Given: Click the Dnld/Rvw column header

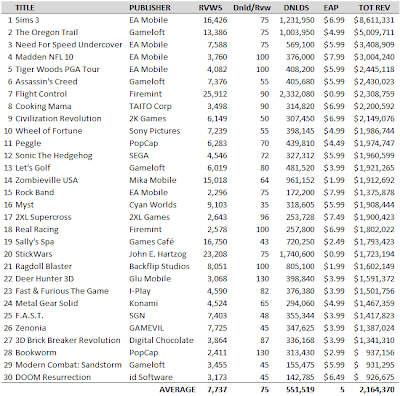Looking at the screenshot, I should click(x=252, y=8).
